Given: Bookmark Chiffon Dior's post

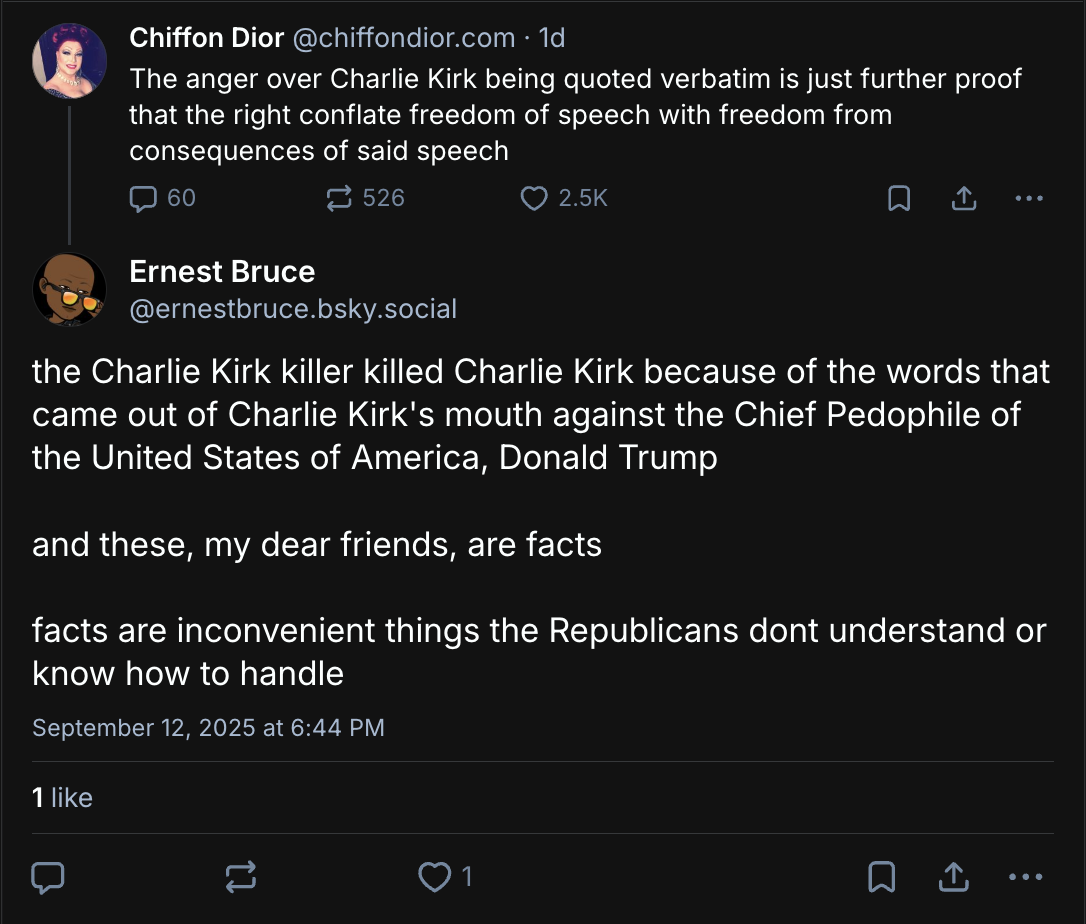Looking at the screenshot, I should click(x=899, y=198).
